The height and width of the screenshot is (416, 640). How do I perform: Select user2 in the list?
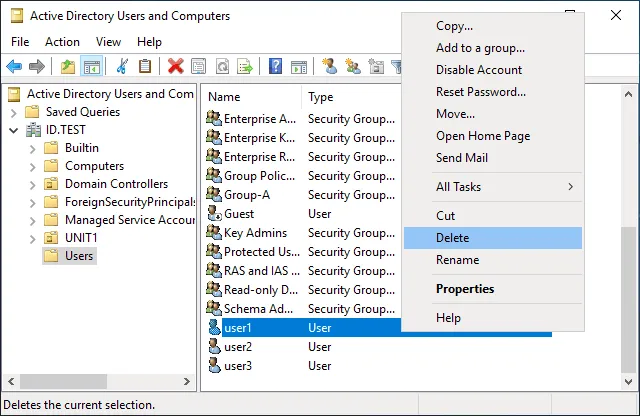[x=238, y=347]
